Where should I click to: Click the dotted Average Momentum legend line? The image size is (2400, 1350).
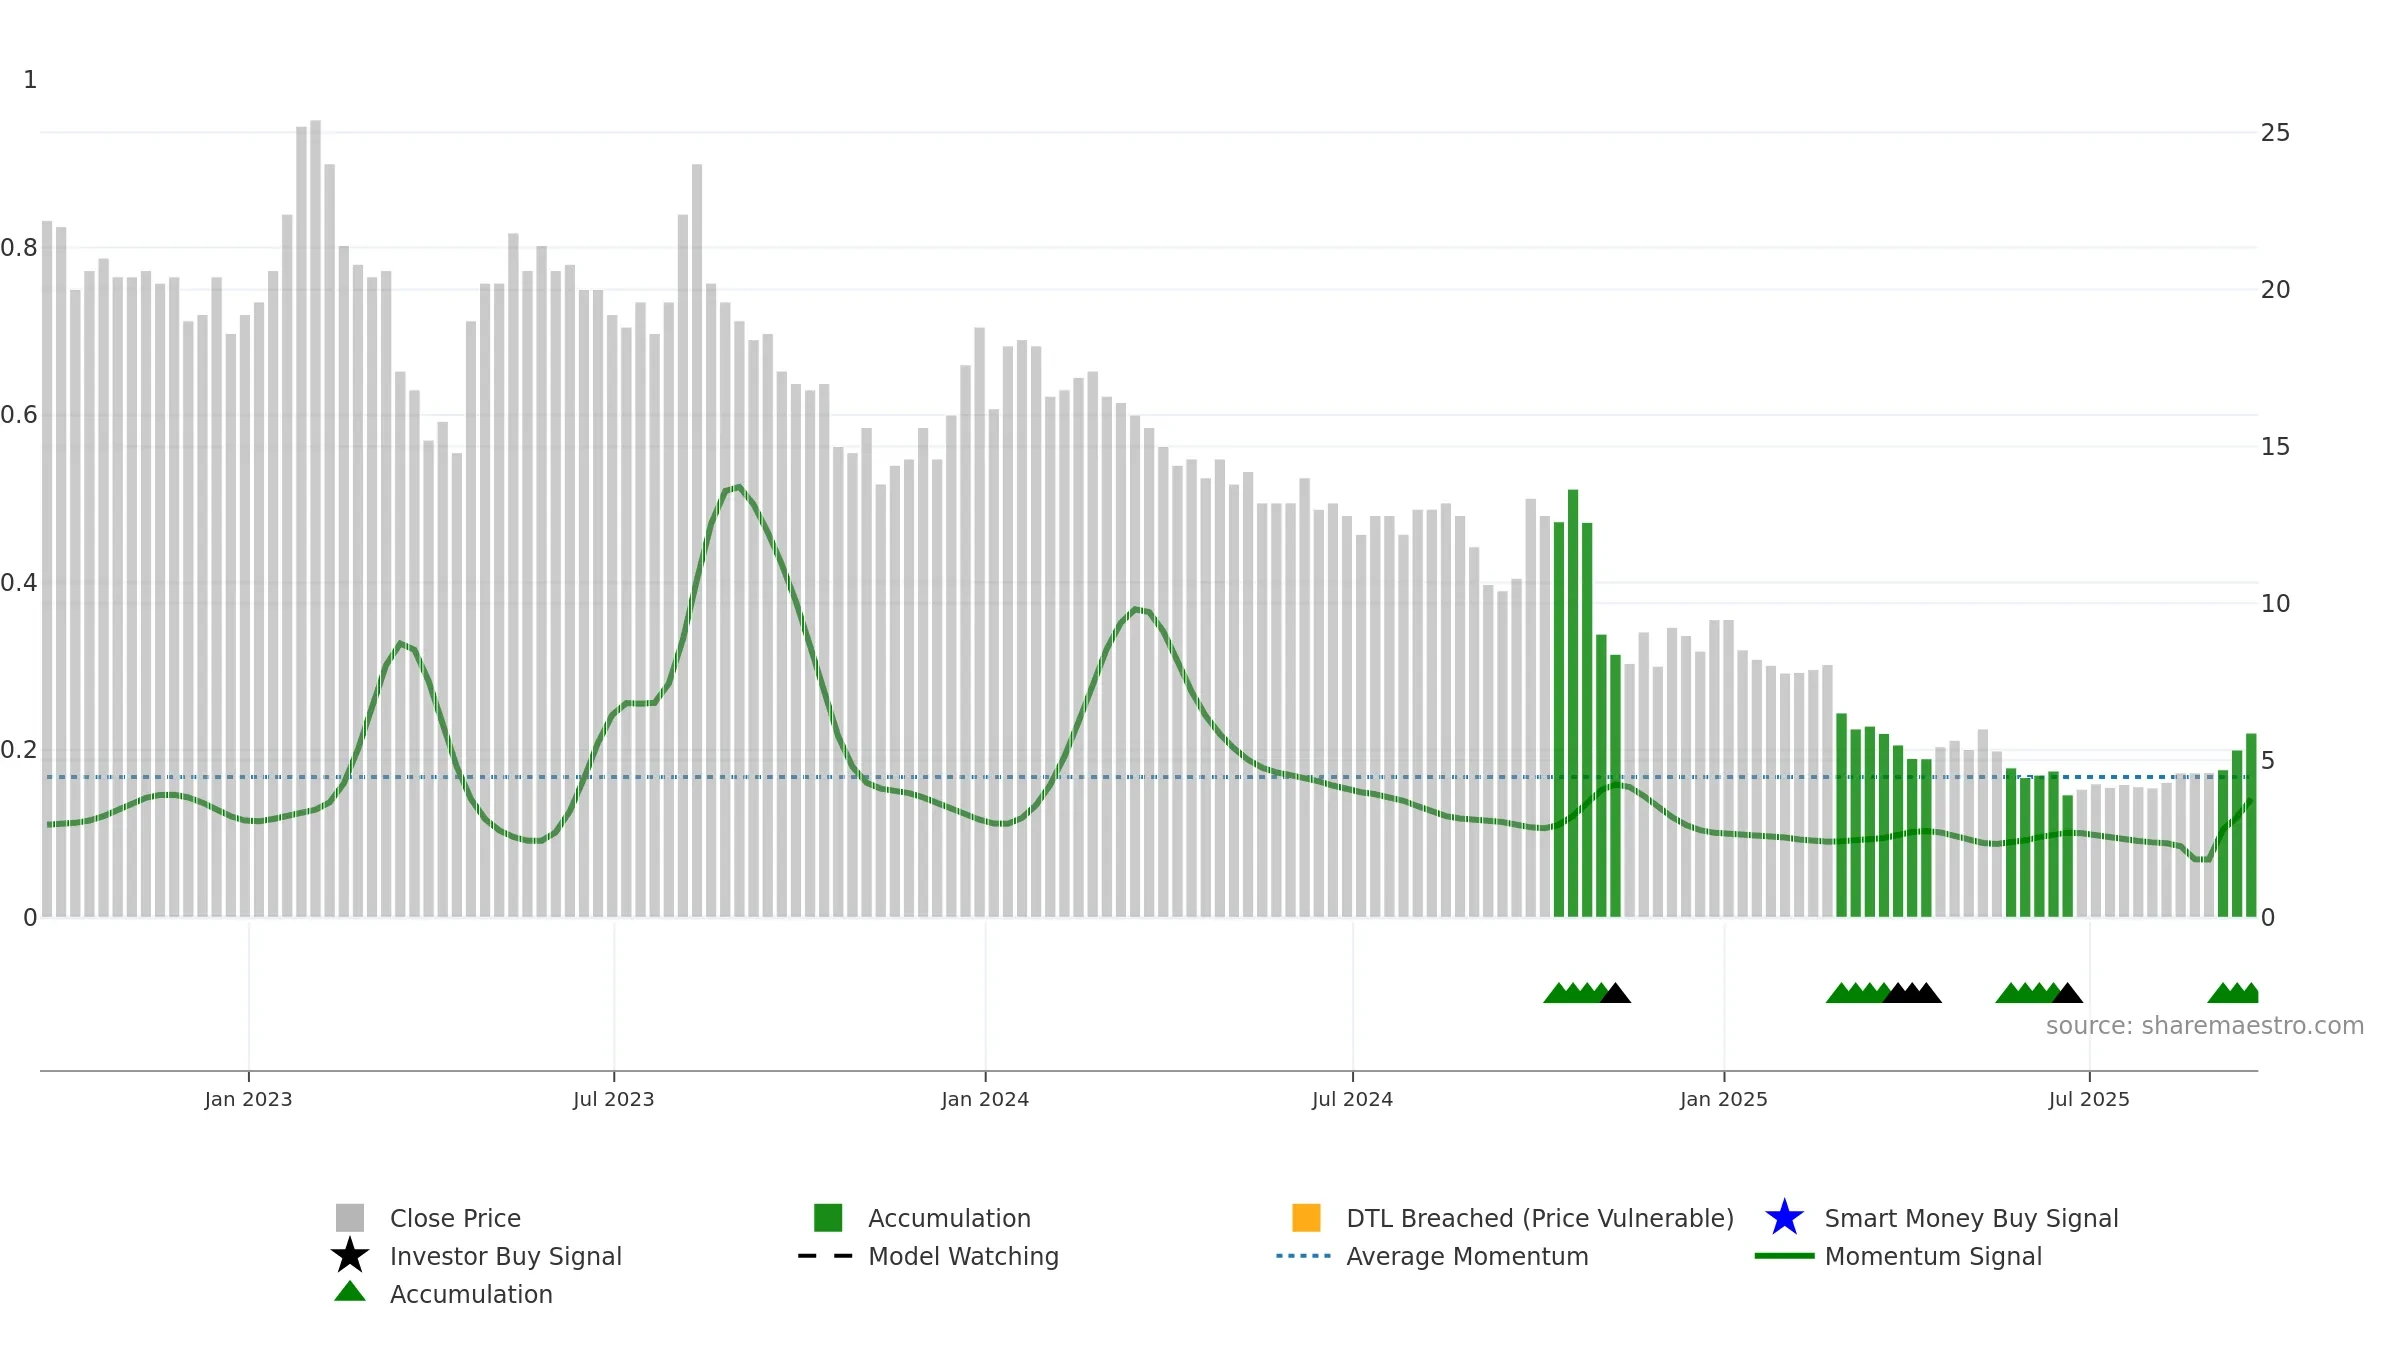click(x=1304, y=1256)
